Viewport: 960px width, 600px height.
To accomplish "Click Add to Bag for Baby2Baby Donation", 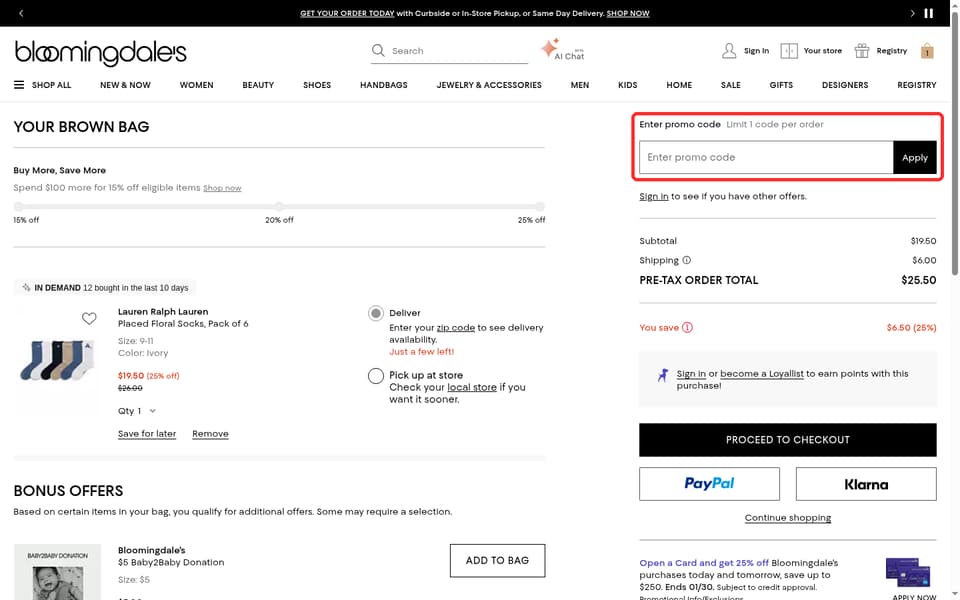I will (497, 561).
